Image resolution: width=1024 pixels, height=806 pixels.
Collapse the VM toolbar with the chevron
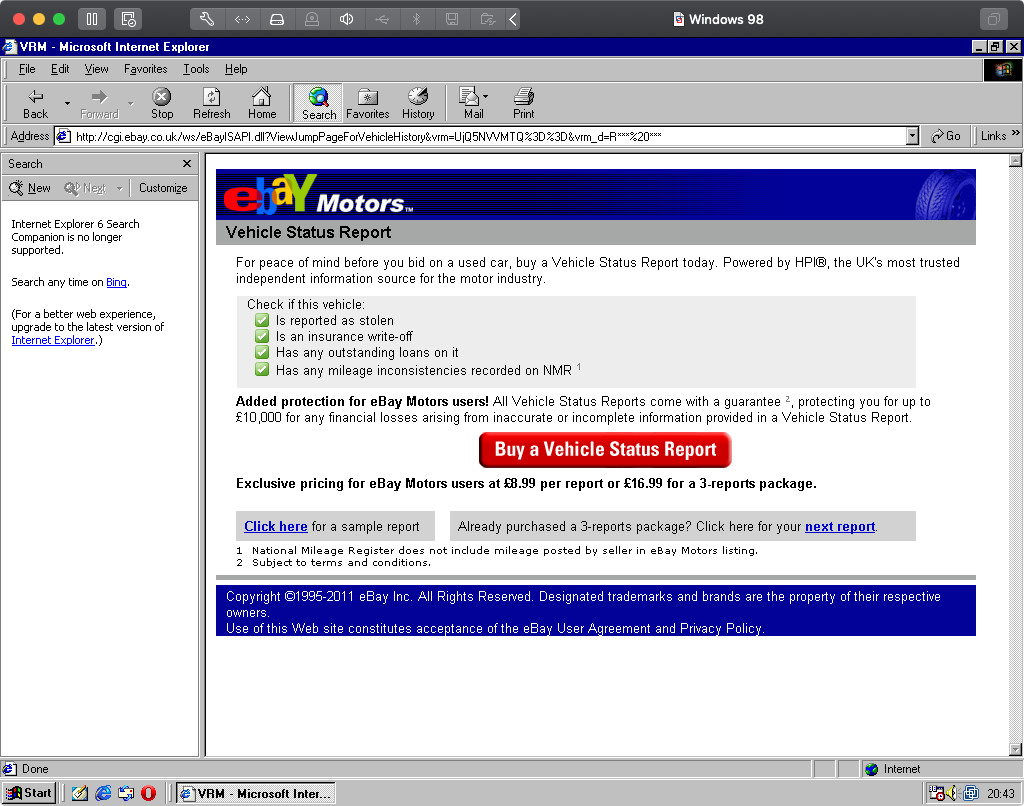(x=513, y=19)
